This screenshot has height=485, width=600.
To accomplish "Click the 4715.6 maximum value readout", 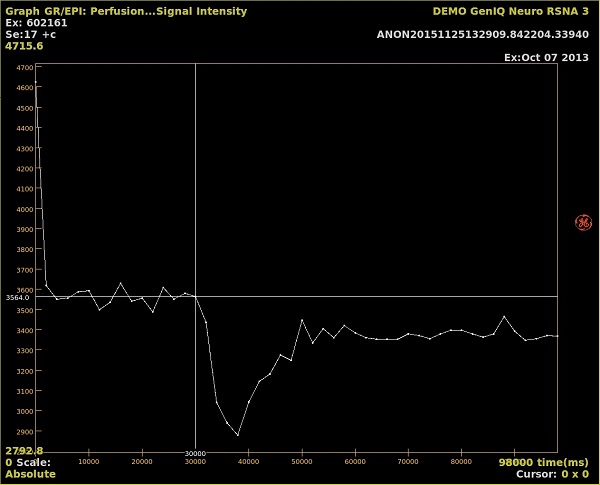I will (x=25, y=46).
